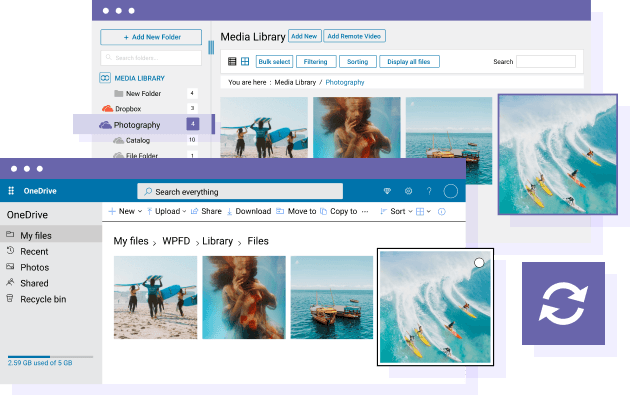The width and height of the screenshot is (630, 395).
Task: Click the WPFD breadcrumb in OneDrive
Action: pyautogui.click(x=176, y=241)
